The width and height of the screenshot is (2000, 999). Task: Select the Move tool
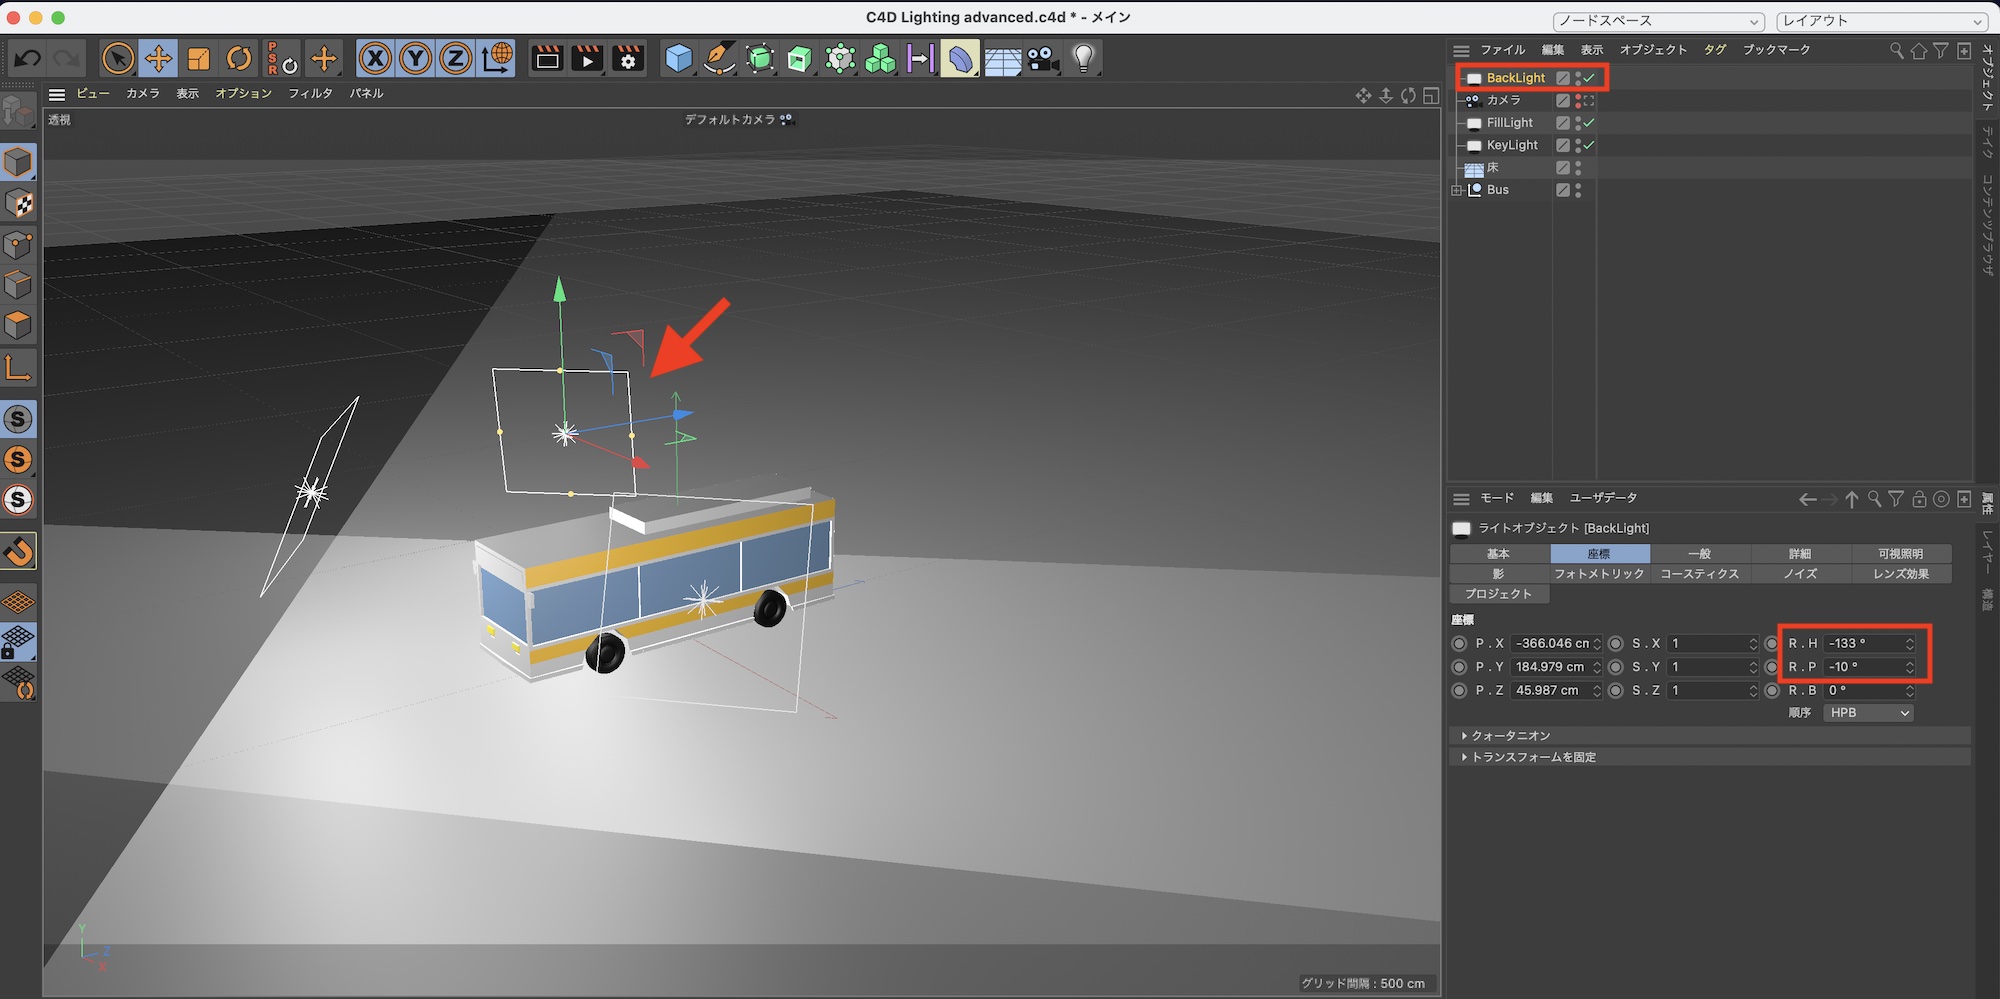coord(158,59)
